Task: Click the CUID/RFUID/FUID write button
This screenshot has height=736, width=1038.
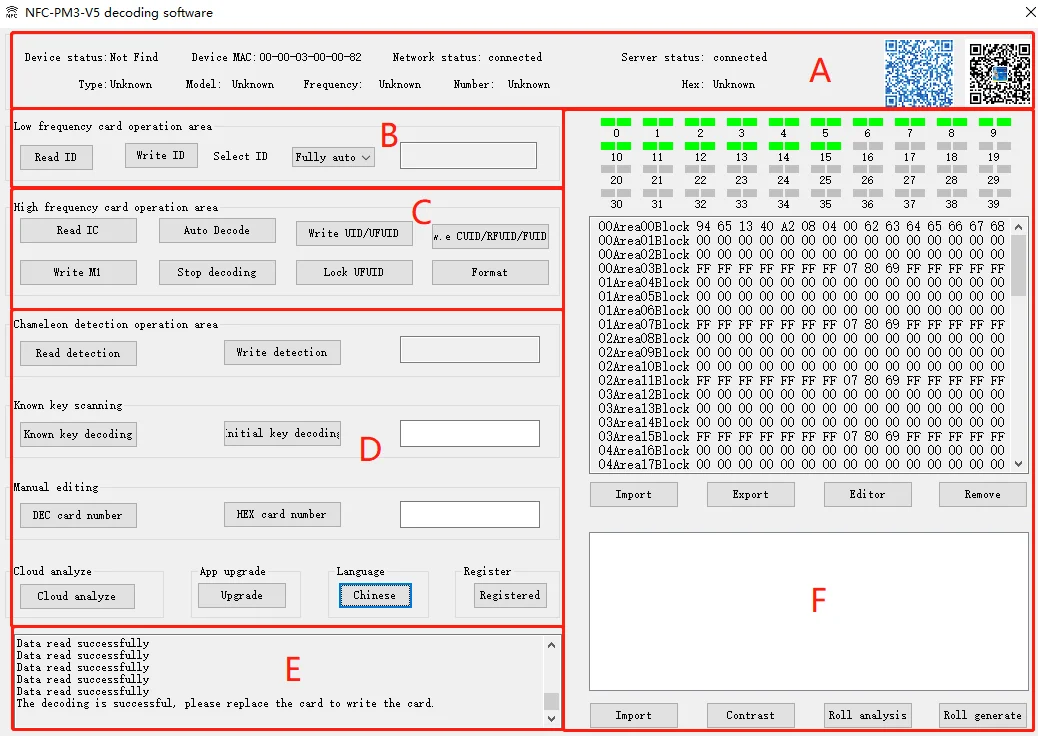Action: coord(491,236)
